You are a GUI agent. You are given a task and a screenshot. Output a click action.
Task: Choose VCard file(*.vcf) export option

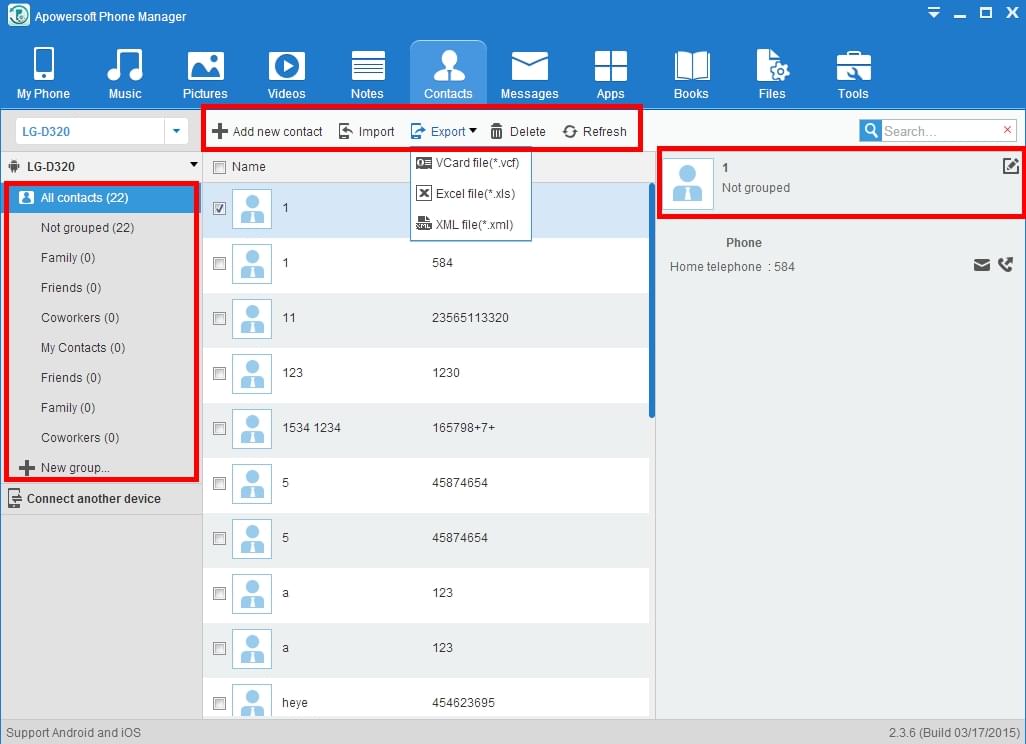tap(470, 163)
